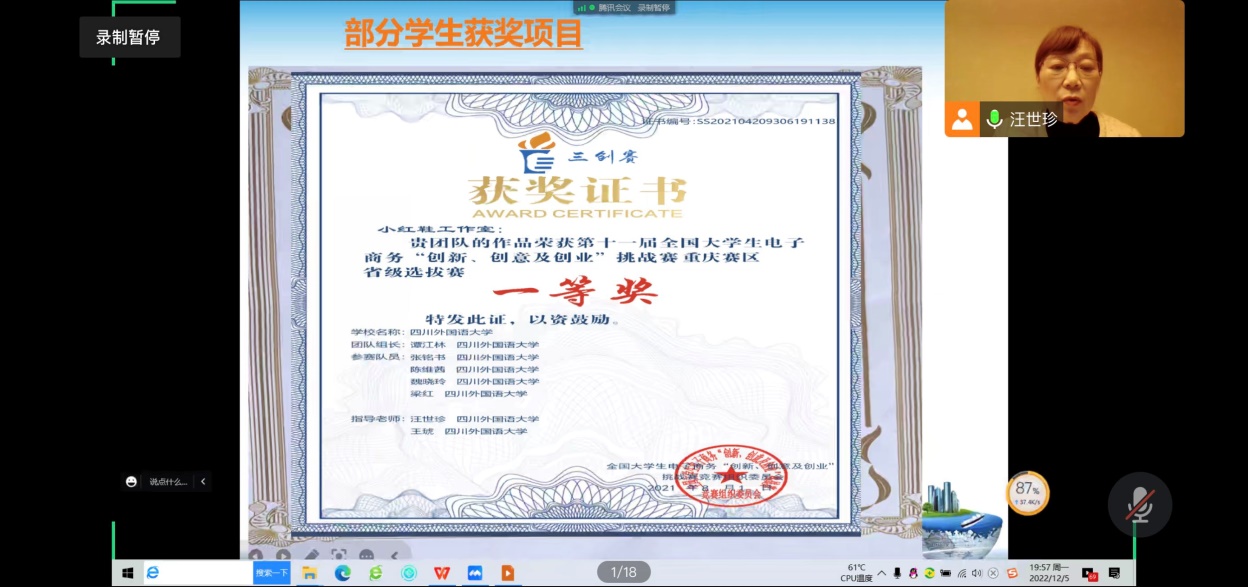Open File Explorer from the taskbar

pyautogui.click(x=310, y=573)
